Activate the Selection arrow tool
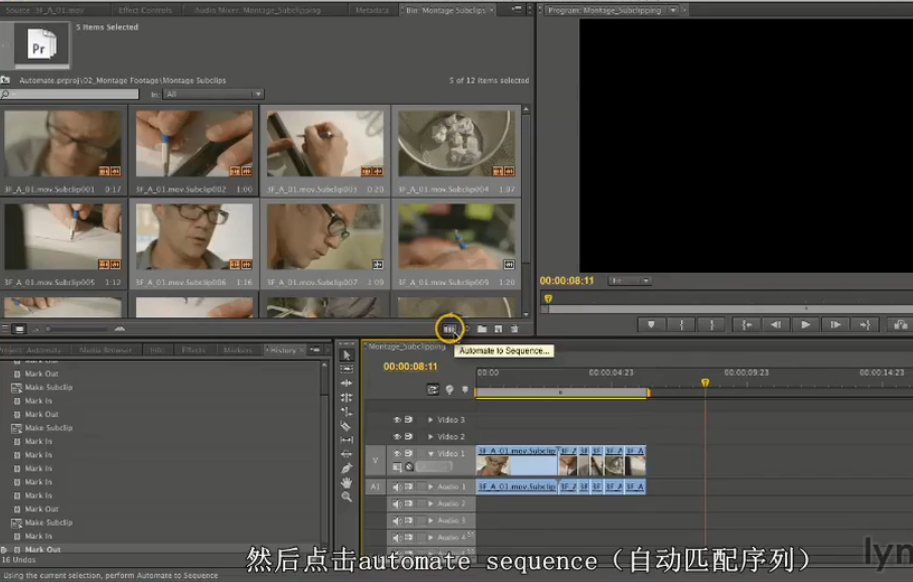This screenshot has height=582, width=913. tap(346, 355)
